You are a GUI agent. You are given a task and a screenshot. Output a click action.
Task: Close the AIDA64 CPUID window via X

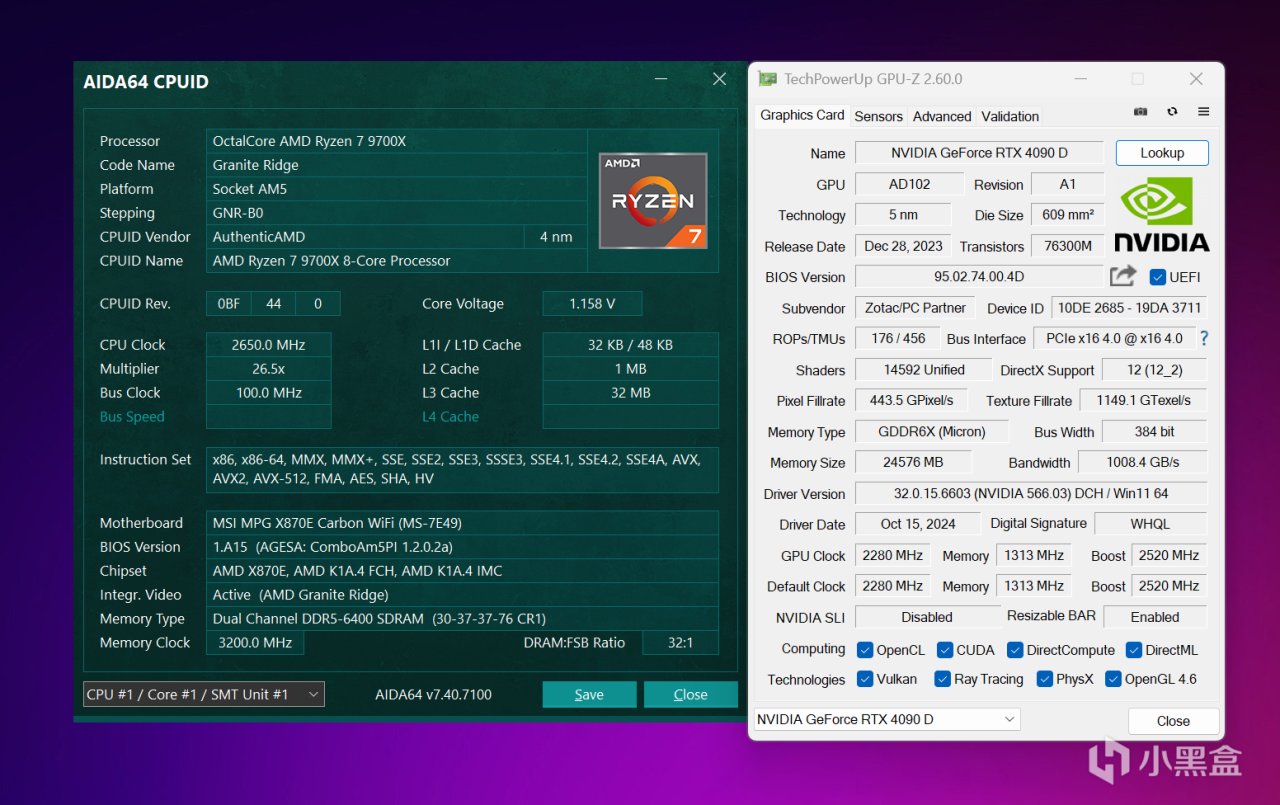[719, 79]
